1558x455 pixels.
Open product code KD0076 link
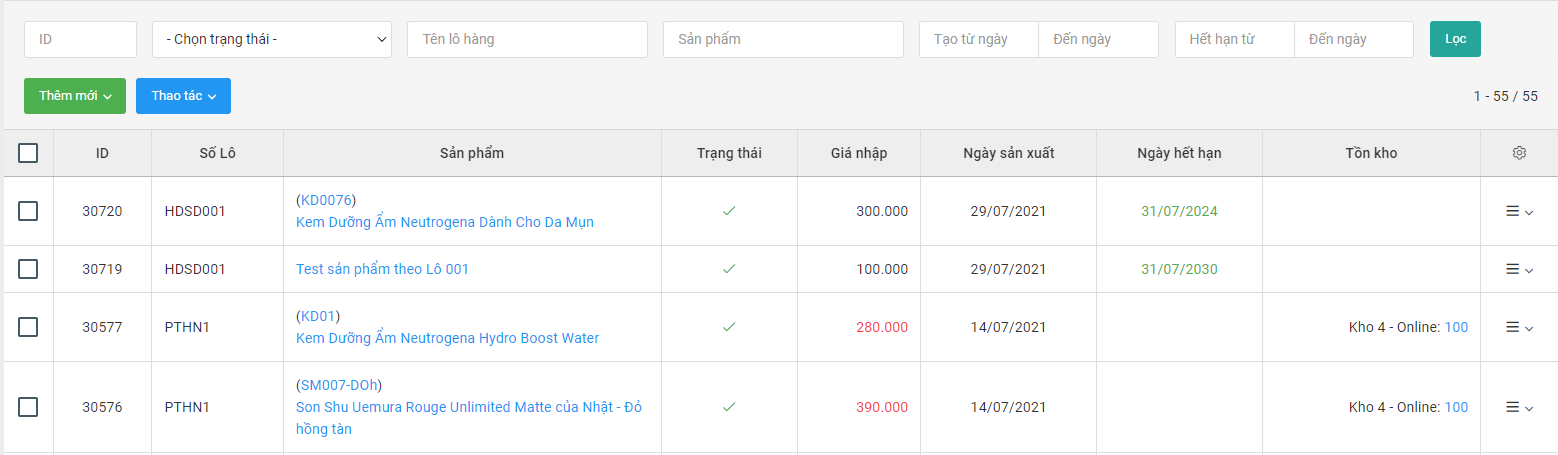pyautogui.click(x=326, y=200)
